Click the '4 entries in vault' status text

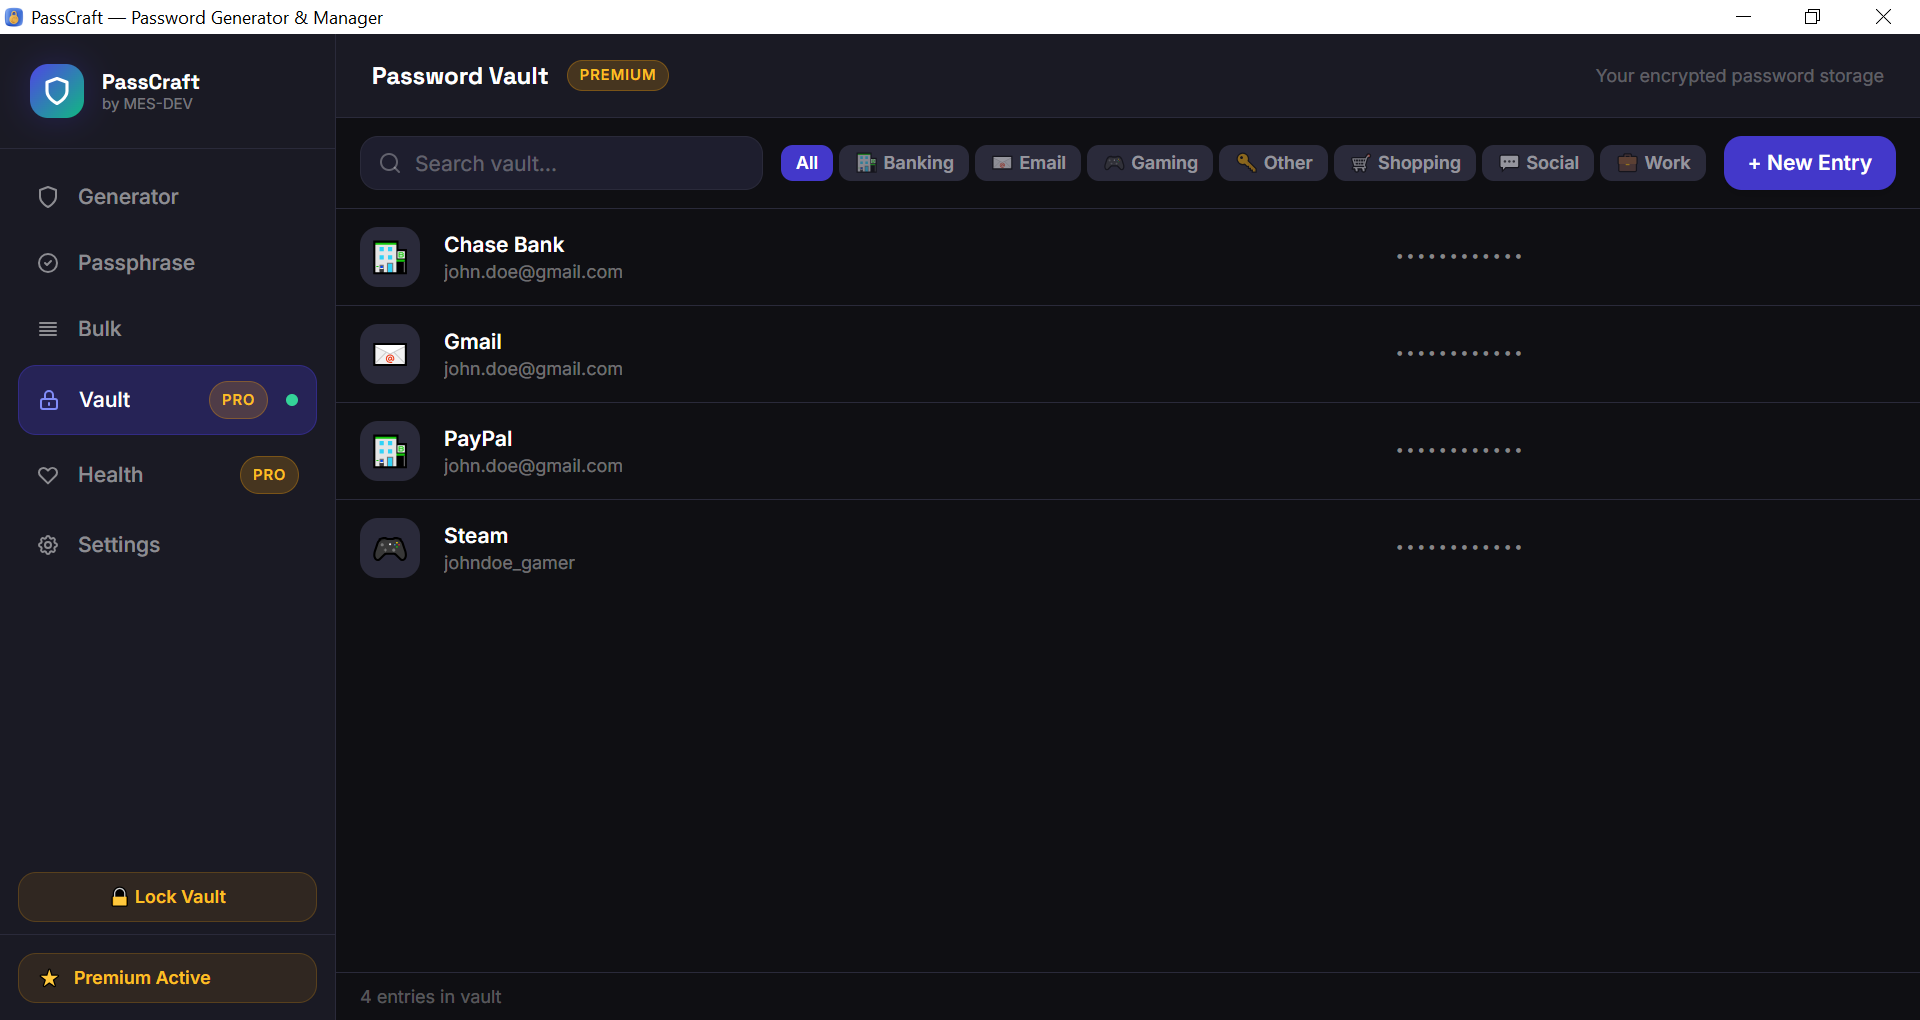(431, 997)
